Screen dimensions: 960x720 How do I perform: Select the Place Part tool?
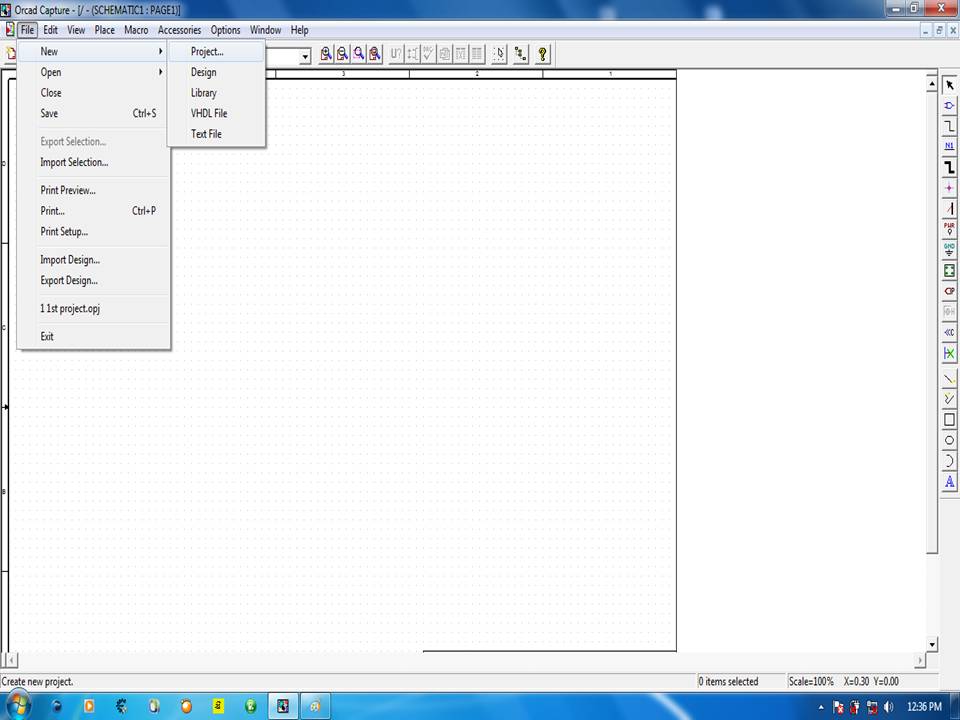tap(949, 106)
